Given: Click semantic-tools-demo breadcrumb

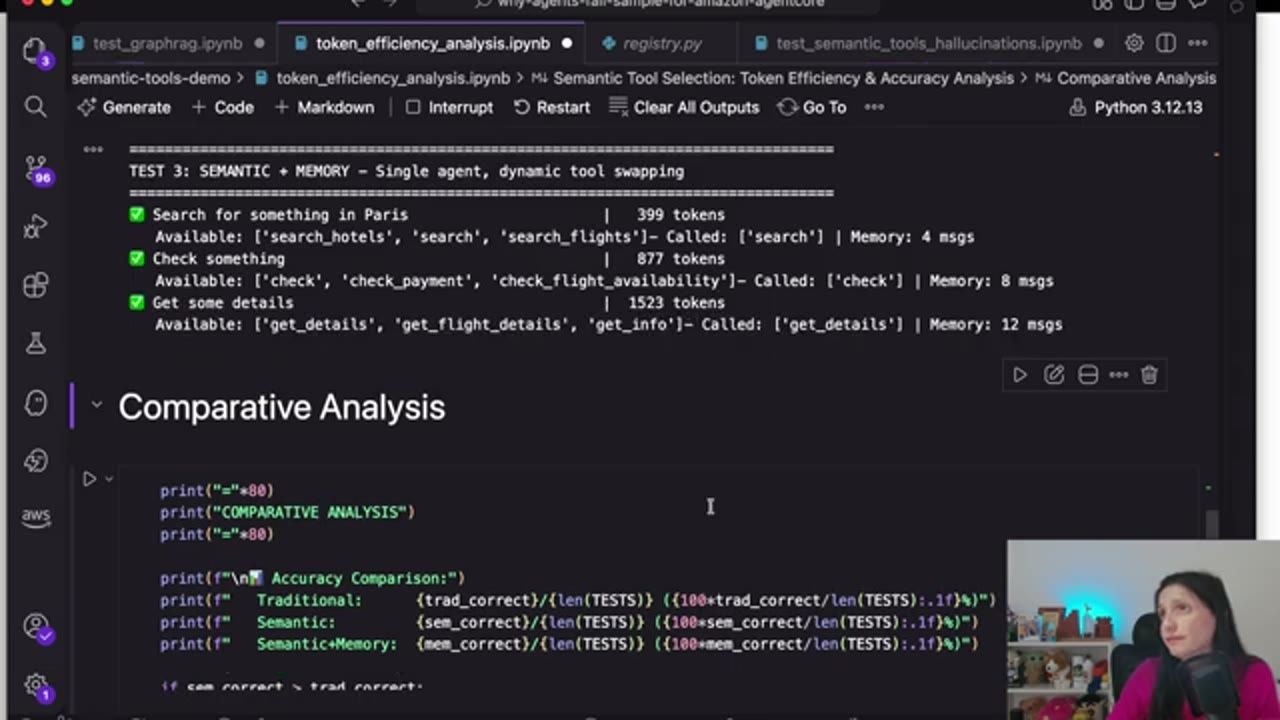Looking at the screenshot, I should [x=151, y=78].
